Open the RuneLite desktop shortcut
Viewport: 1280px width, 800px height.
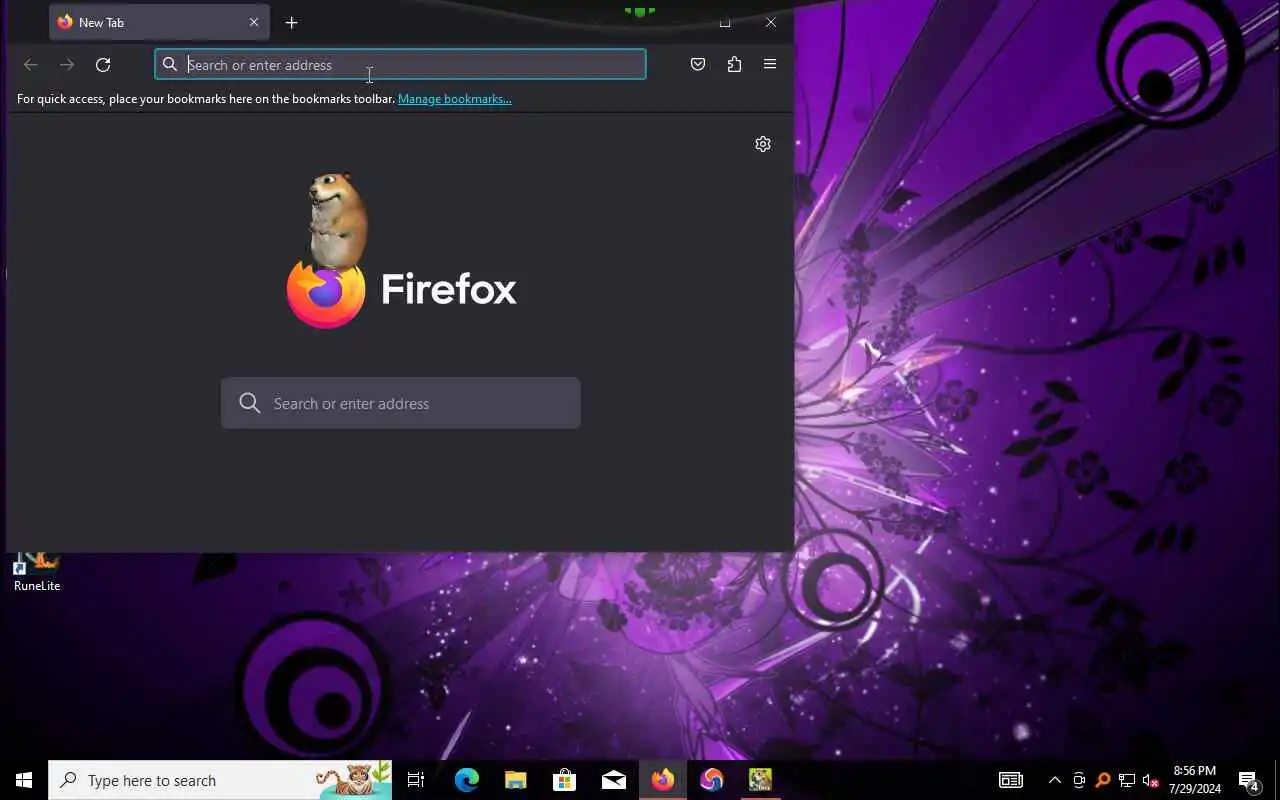coord(37,574)
